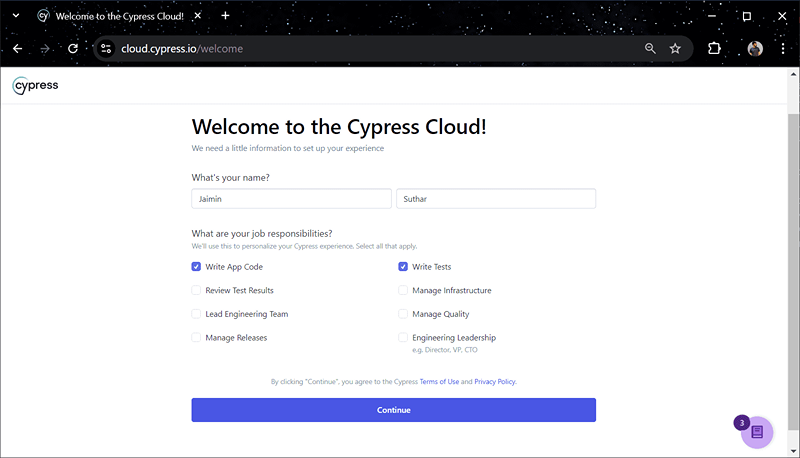The image size is (800, 458).
Task: Check the Manage Infrastructure checkbox
Action: tap(403, 290)
